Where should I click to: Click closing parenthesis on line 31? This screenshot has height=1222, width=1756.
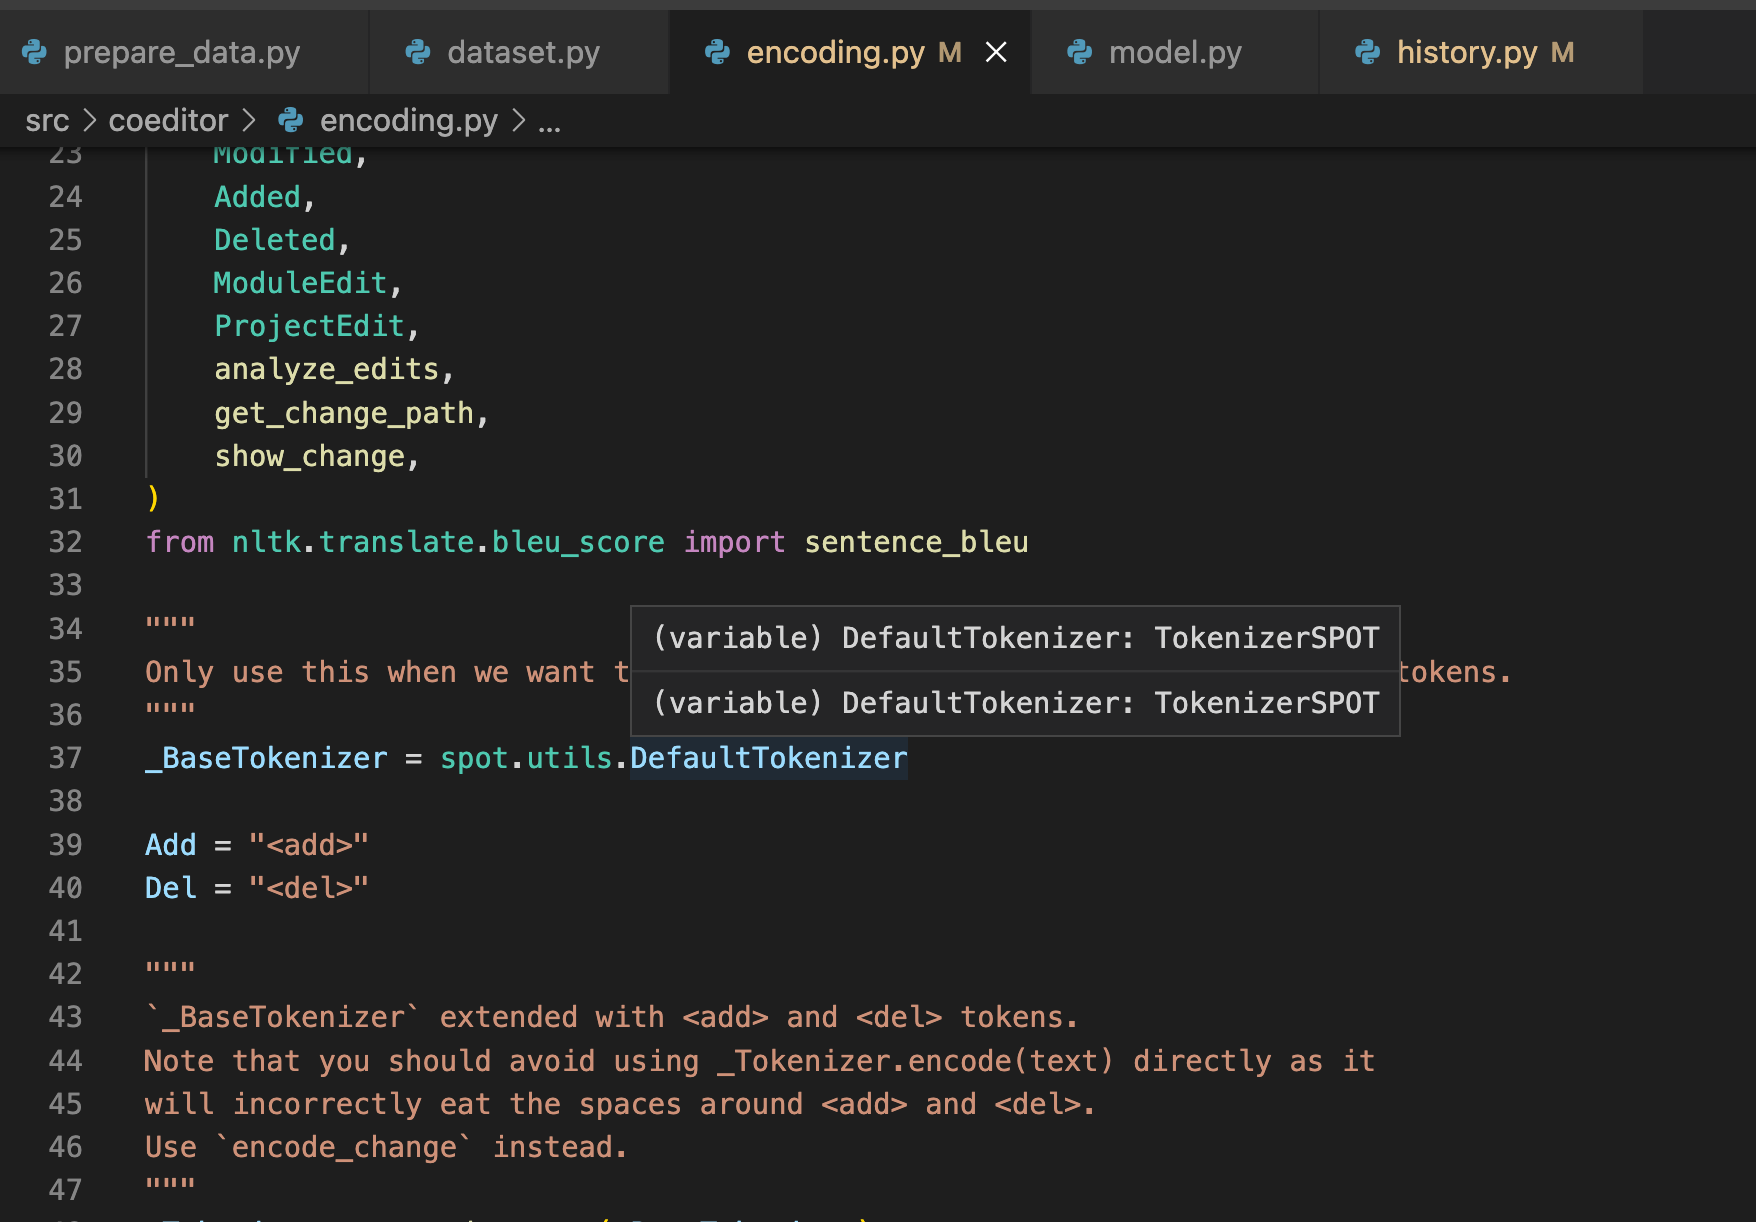153,498
